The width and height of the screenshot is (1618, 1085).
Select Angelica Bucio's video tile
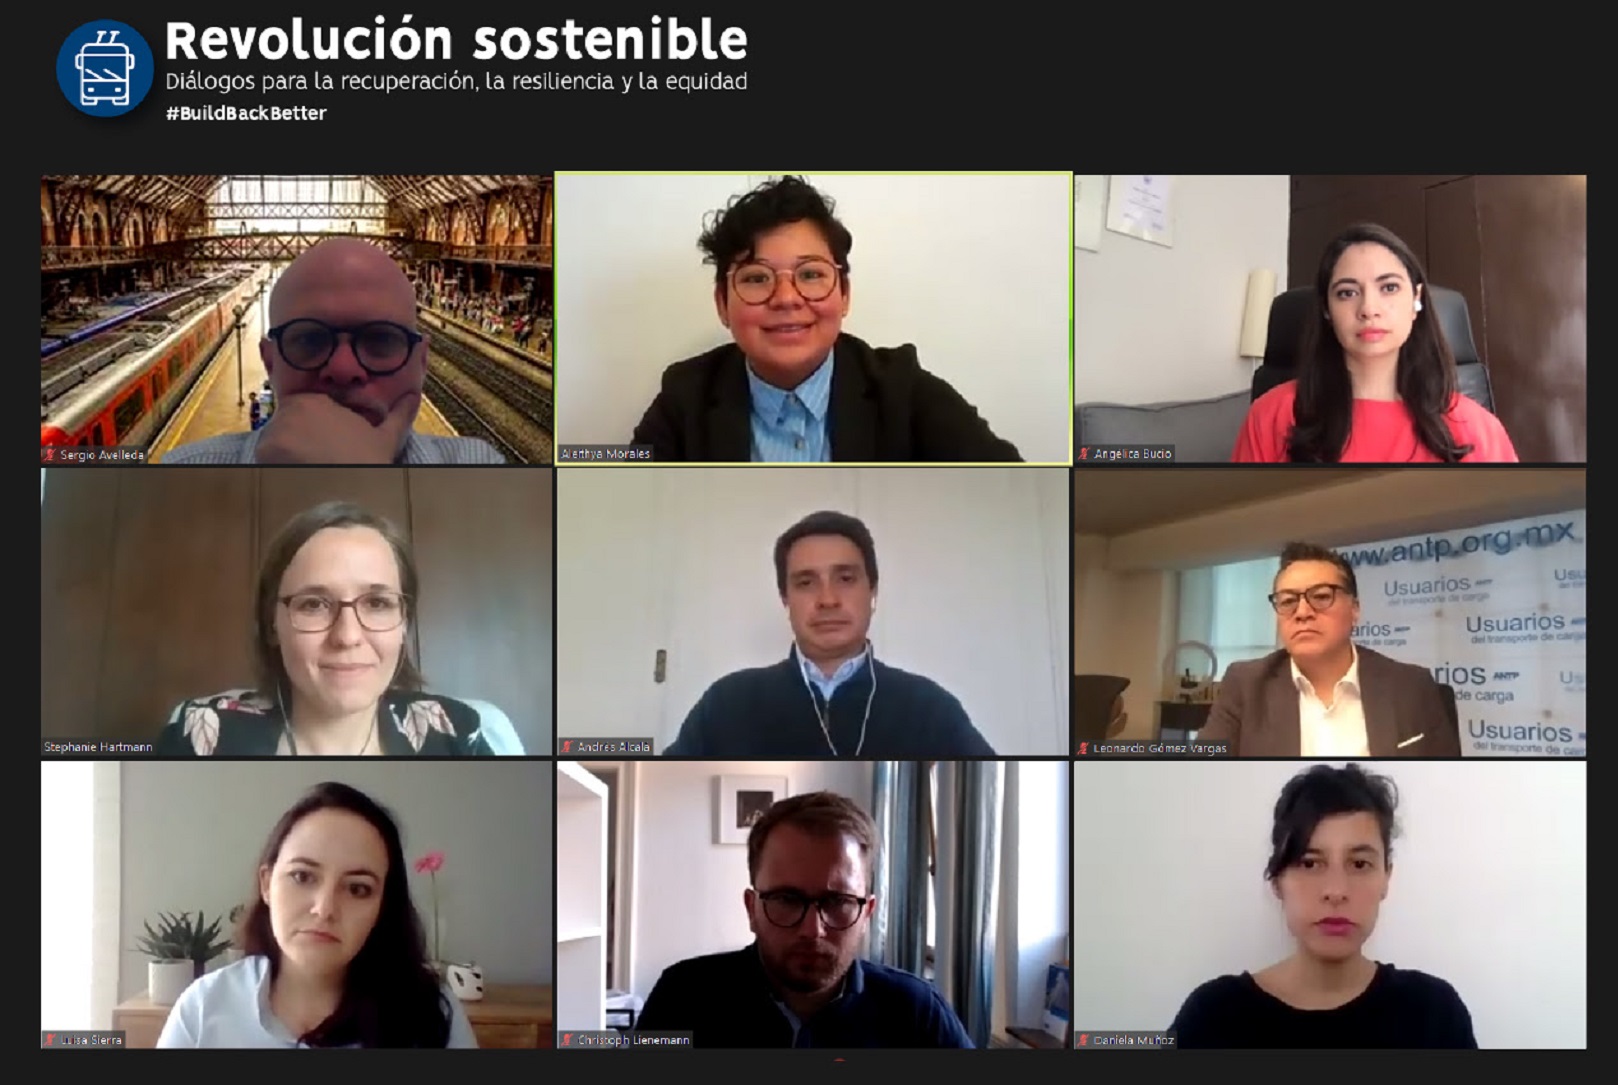[1330, 319]
